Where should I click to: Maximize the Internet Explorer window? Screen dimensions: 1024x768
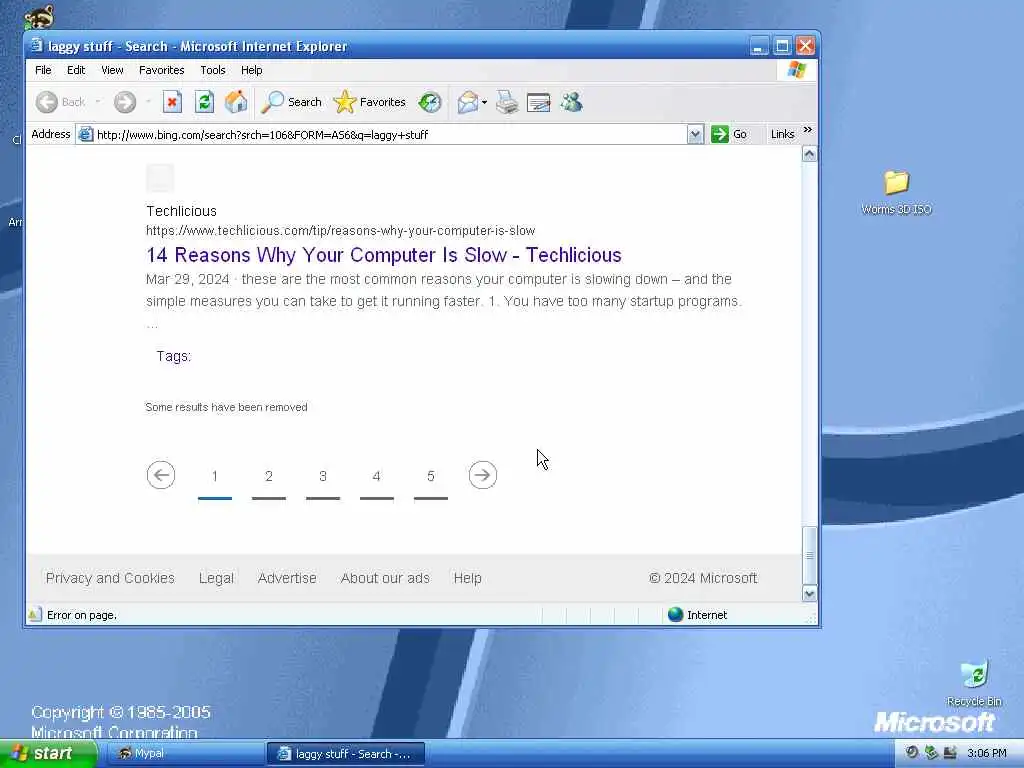pos(782,46)
